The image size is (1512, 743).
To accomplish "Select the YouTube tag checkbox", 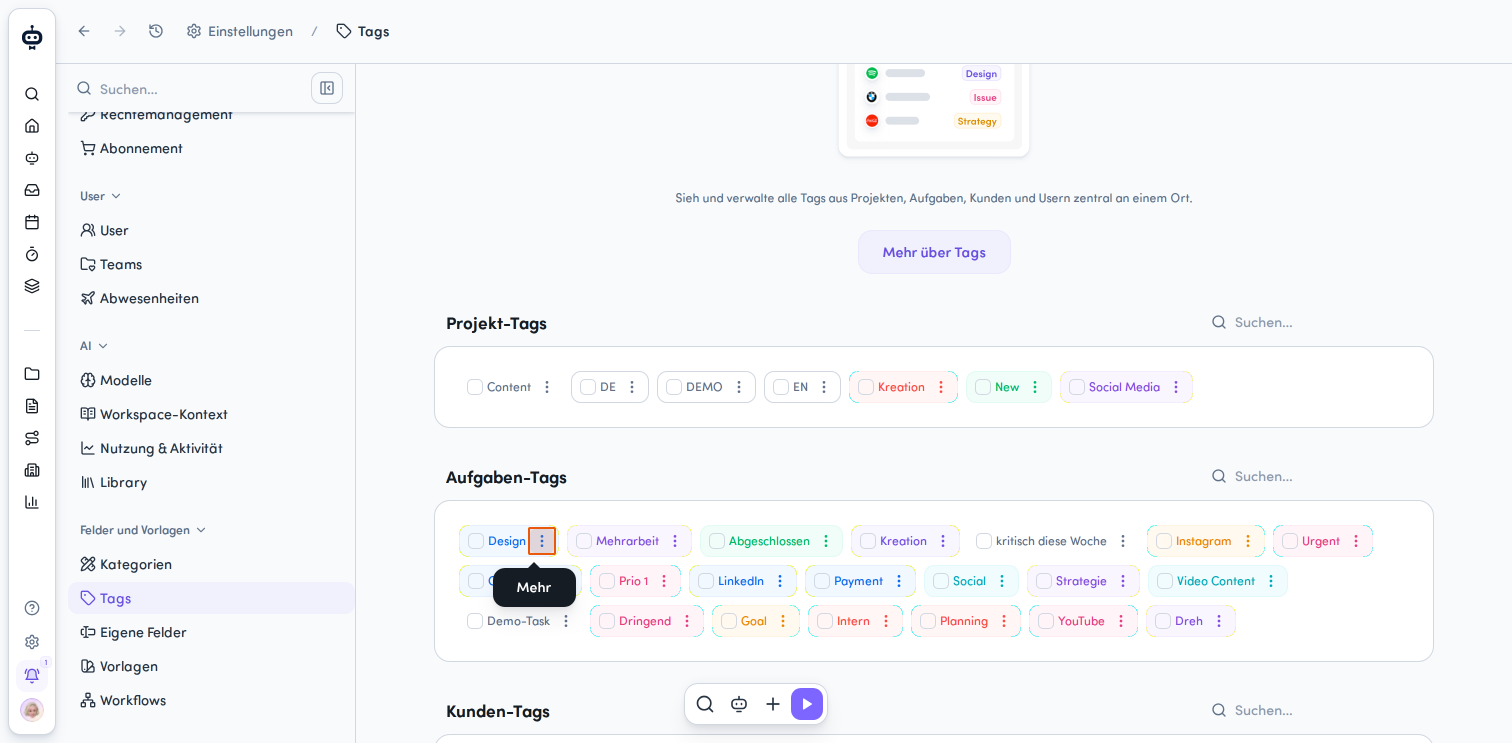I will point(1046,621).
